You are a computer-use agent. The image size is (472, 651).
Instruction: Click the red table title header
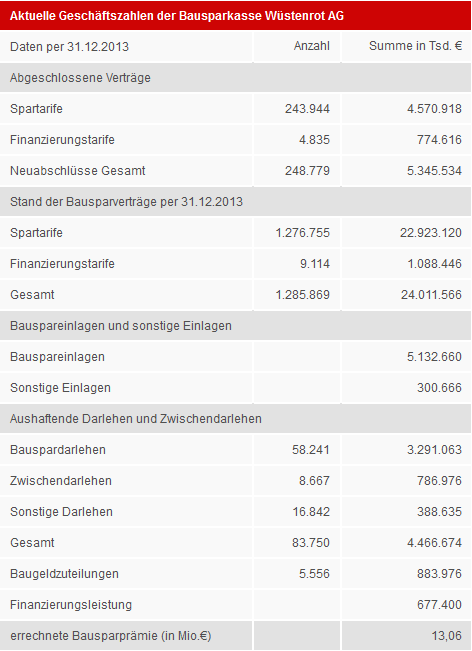(x=236, y=15)
